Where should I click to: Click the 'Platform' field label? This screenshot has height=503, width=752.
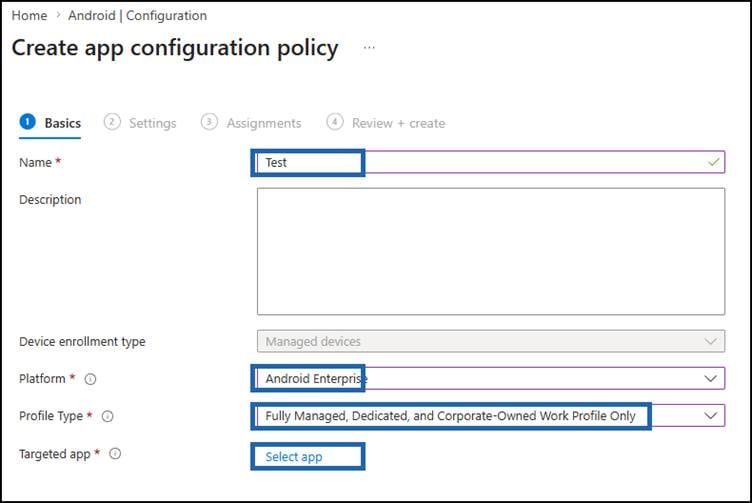click(x=42, y=378)
